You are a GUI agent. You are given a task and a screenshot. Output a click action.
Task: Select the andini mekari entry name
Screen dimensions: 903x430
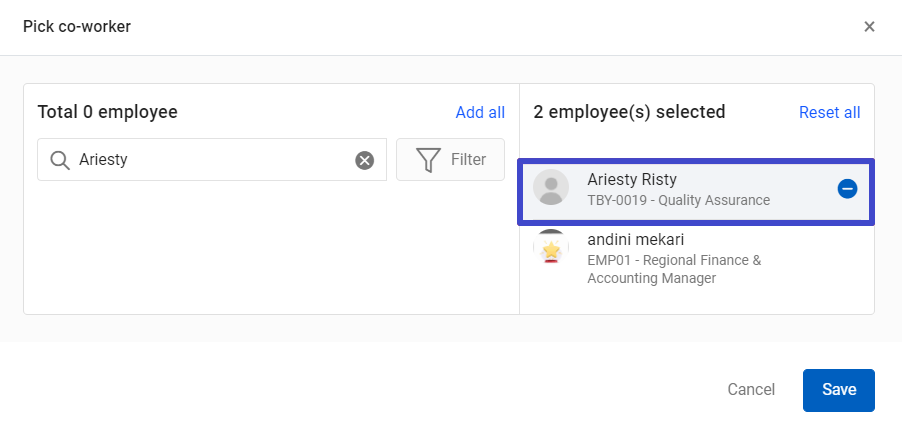click(x=635, y=239)
